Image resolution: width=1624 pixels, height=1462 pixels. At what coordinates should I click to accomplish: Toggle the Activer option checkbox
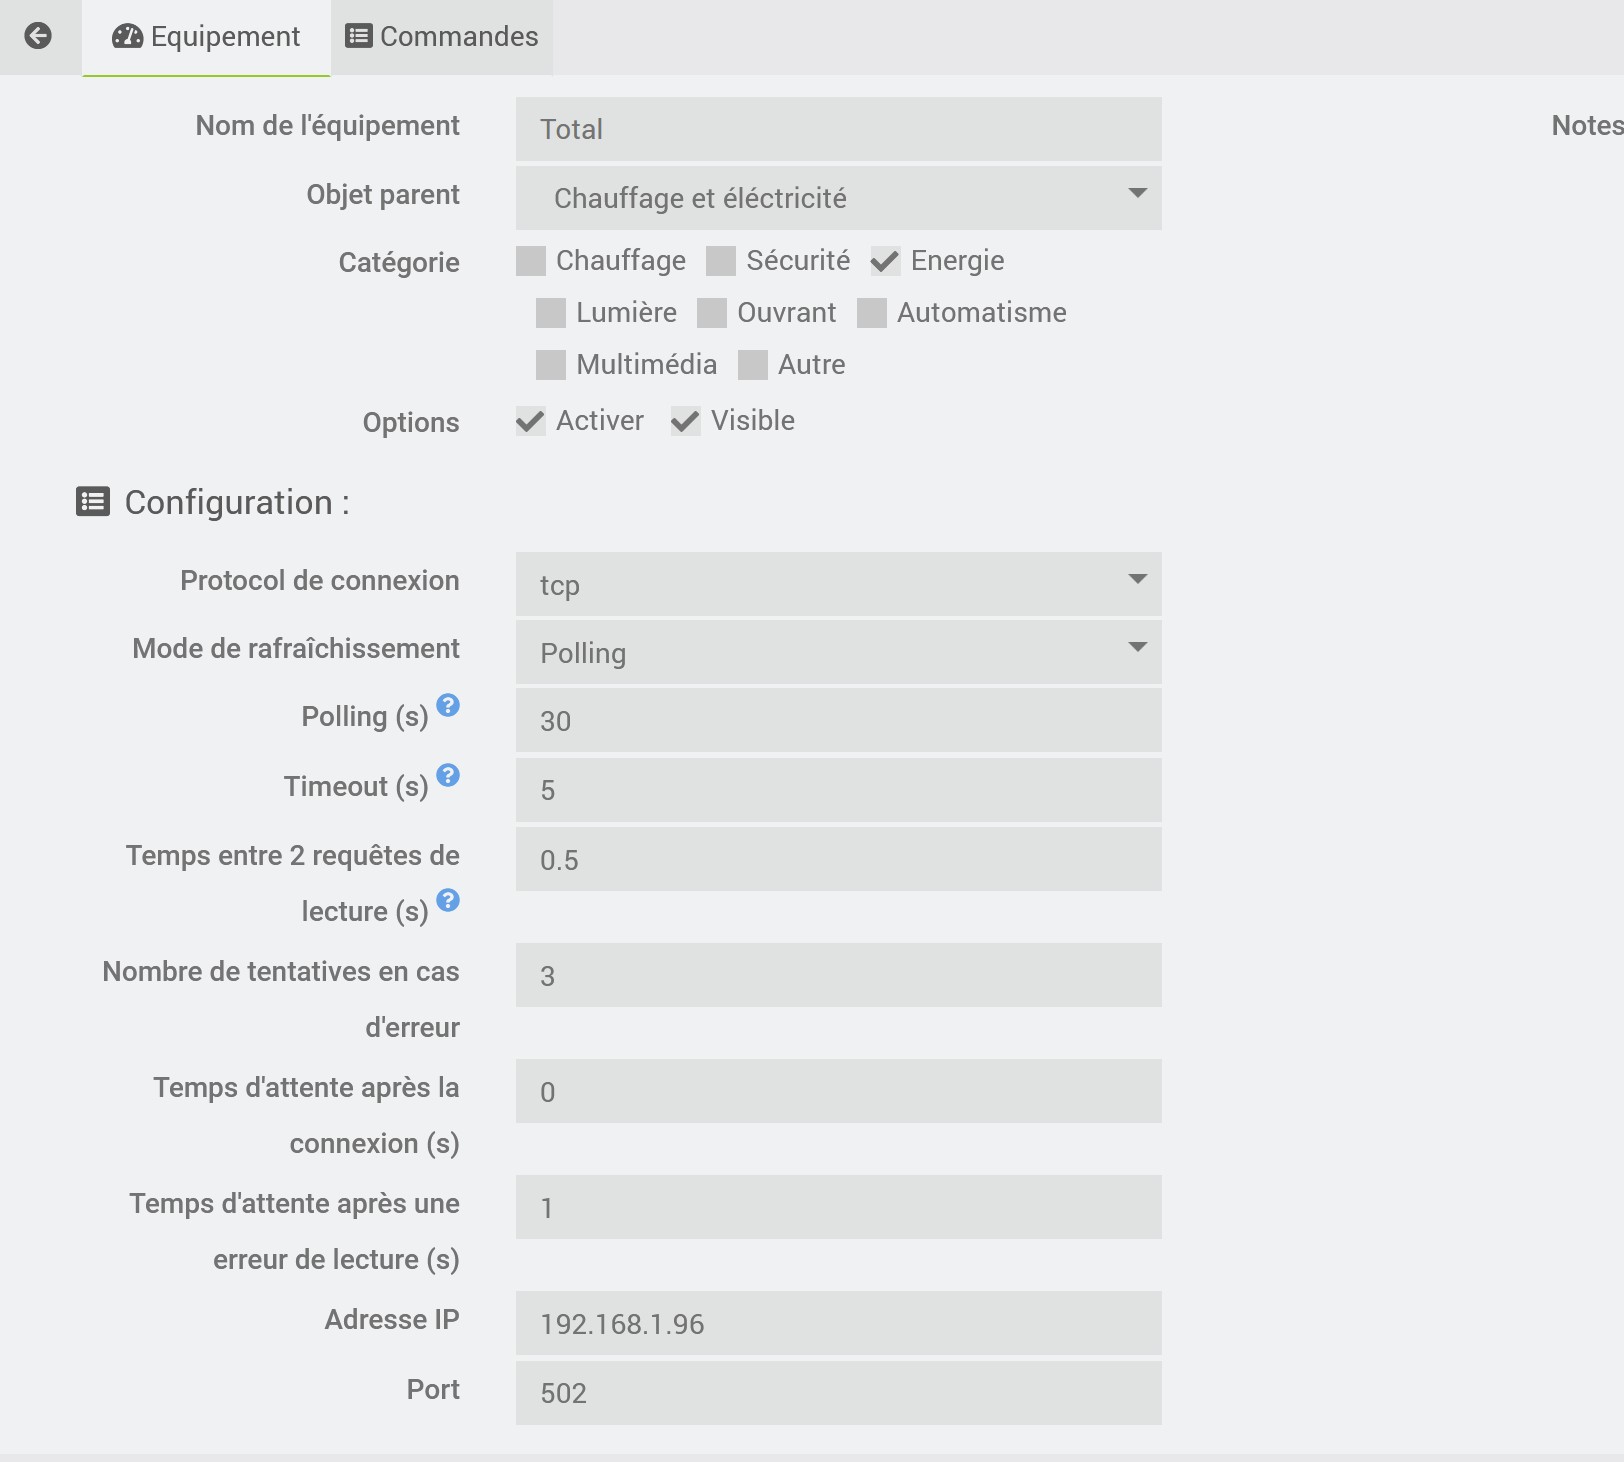pyautogui.click(x=531, y=421)
